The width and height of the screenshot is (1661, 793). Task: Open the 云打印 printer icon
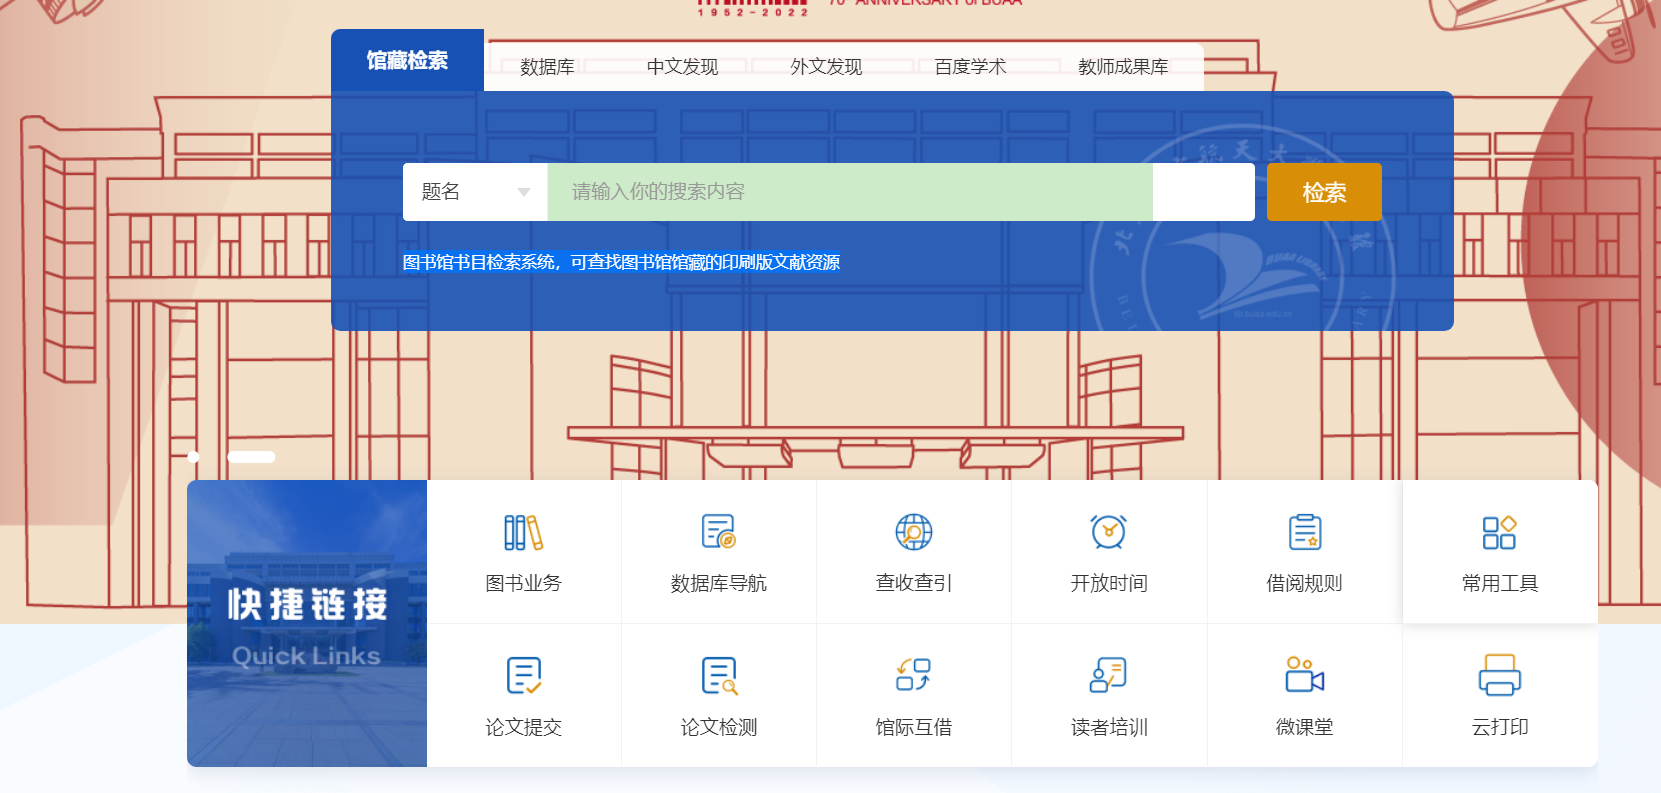(1499, 676)
